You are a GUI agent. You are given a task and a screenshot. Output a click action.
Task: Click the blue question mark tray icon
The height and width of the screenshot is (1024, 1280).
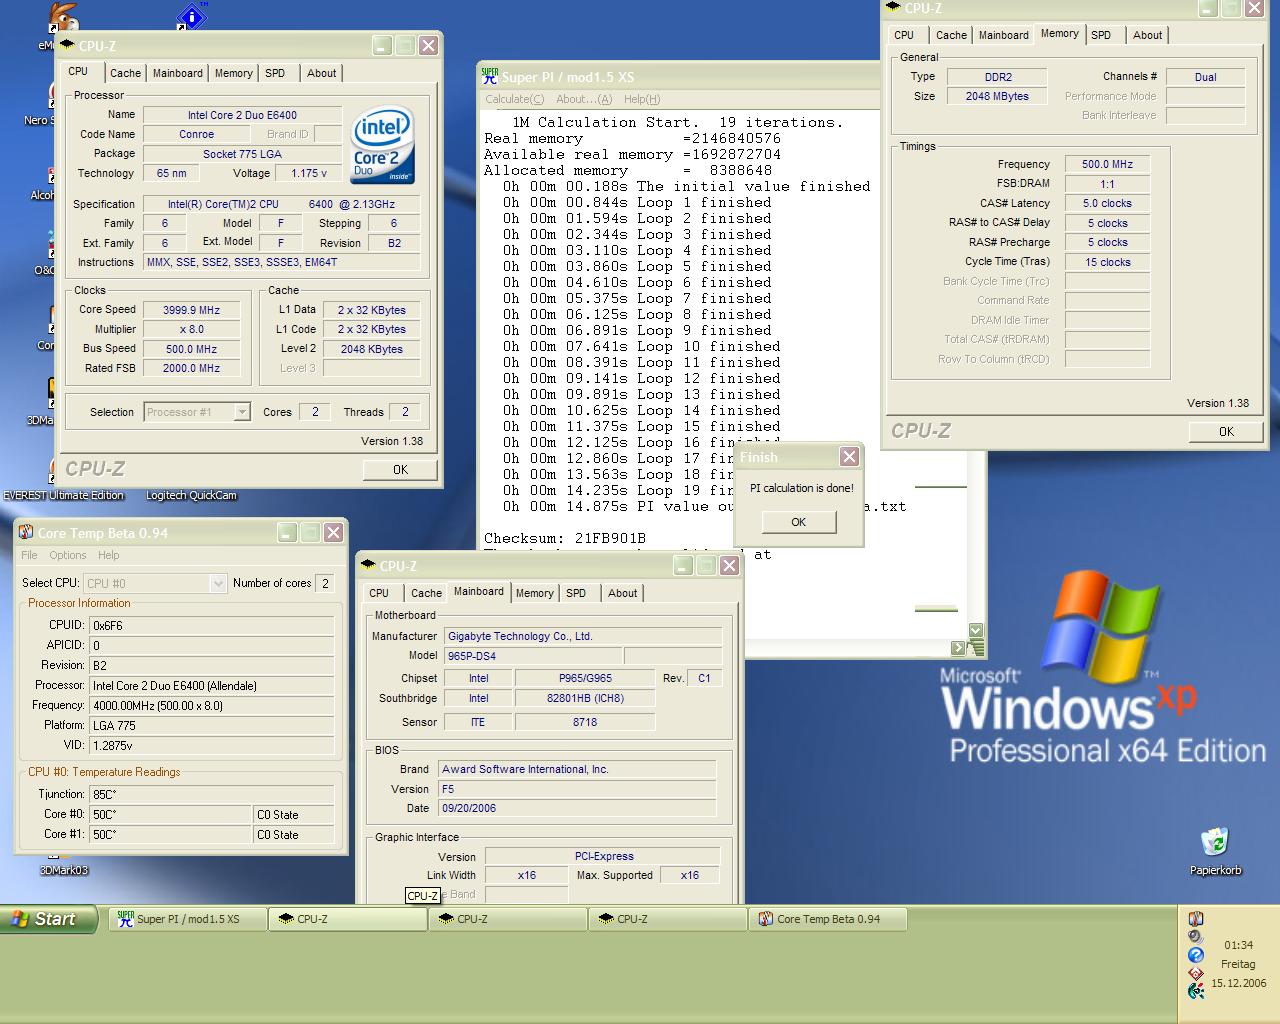tap(1195, 955)
